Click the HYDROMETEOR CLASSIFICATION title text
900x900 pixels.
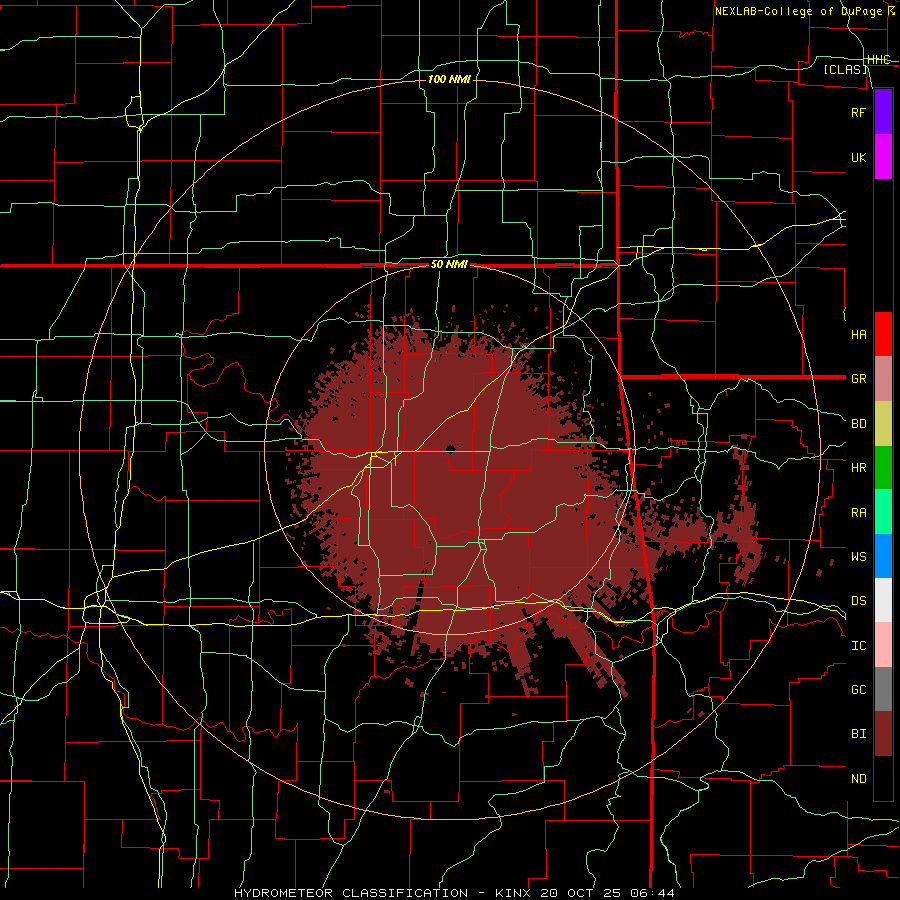click(x=351, y=893)
